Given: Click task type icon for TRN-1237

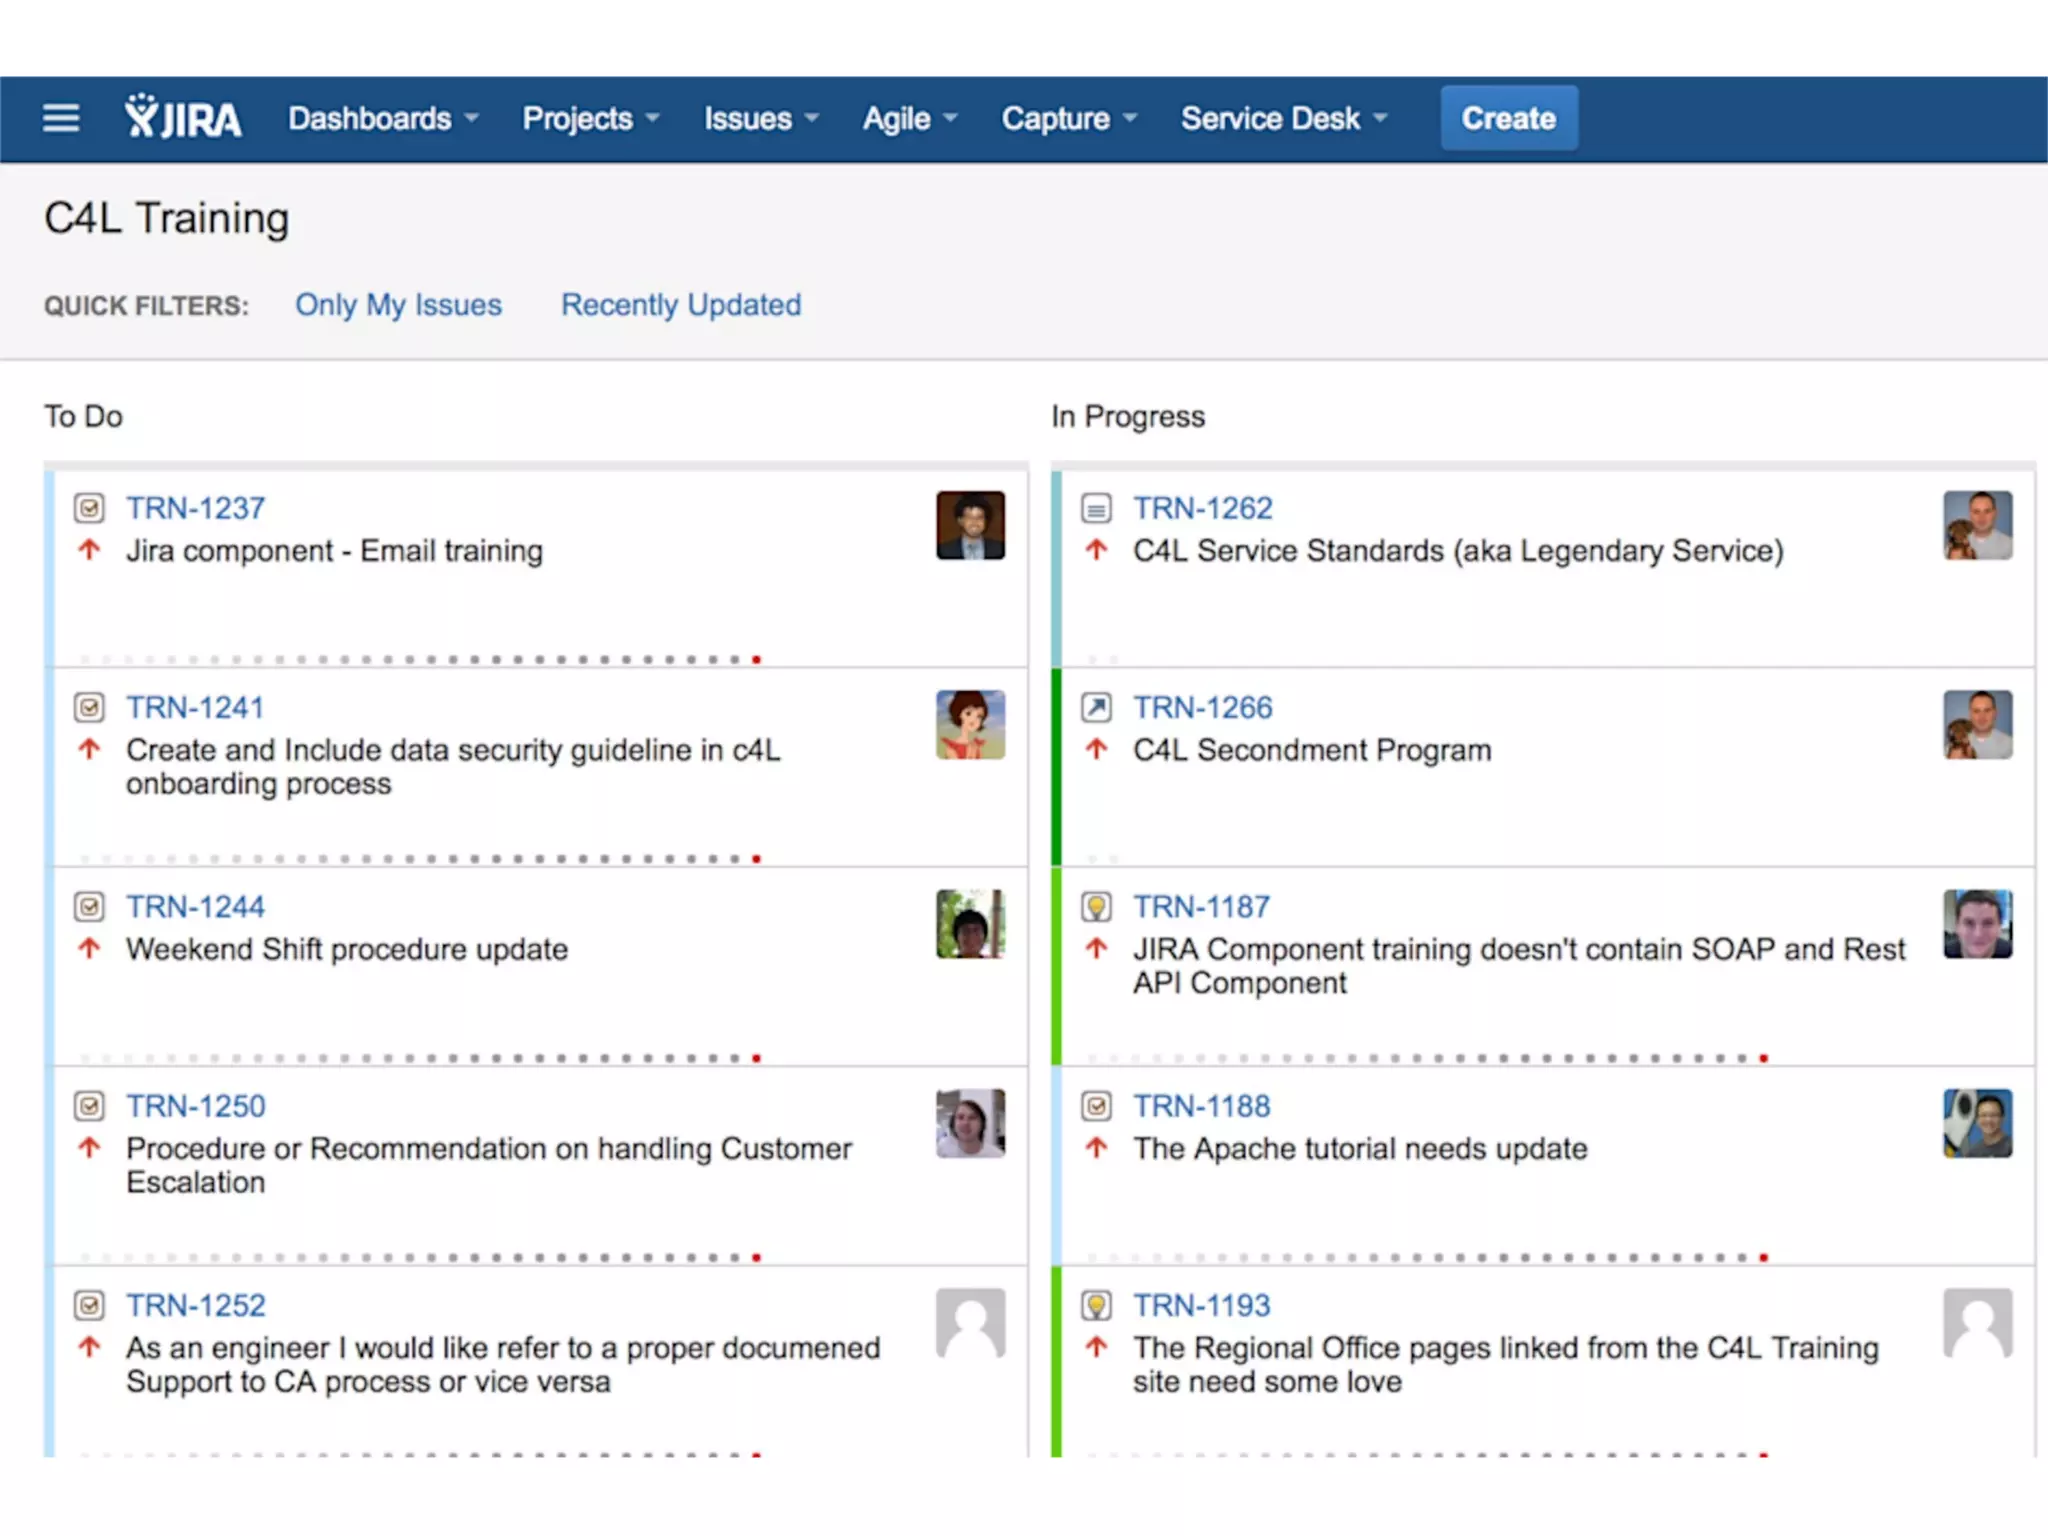Looking at the screenshot, I should (x=89, y=508).
